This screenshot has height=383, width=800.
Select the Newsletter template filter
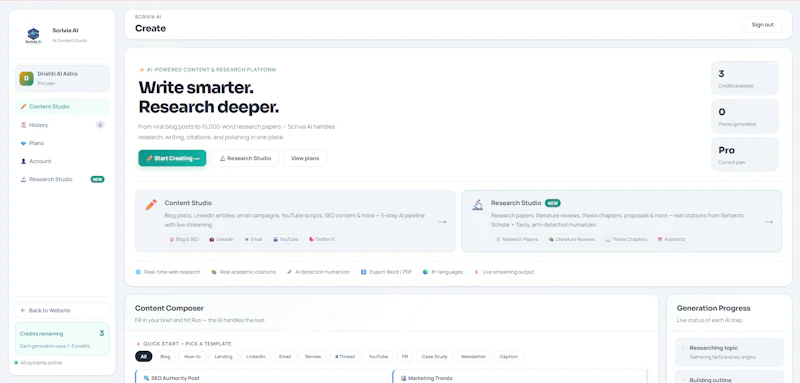tap(474, 356)
